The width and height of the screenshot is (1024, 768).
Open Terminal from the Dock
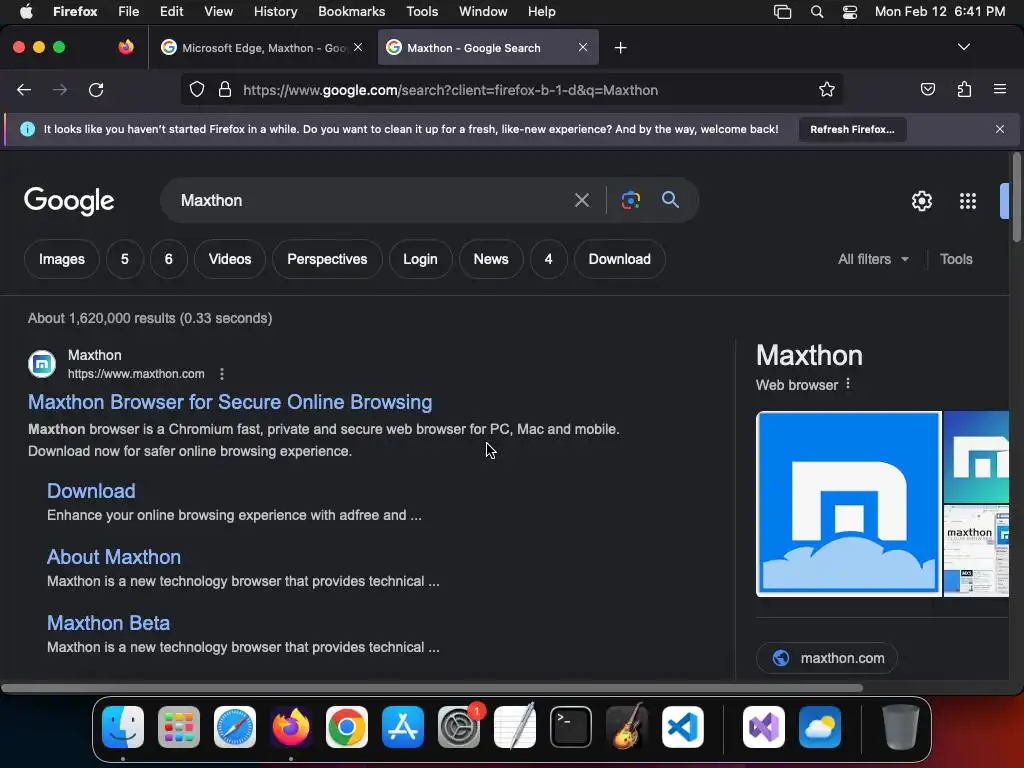(571, 727)
